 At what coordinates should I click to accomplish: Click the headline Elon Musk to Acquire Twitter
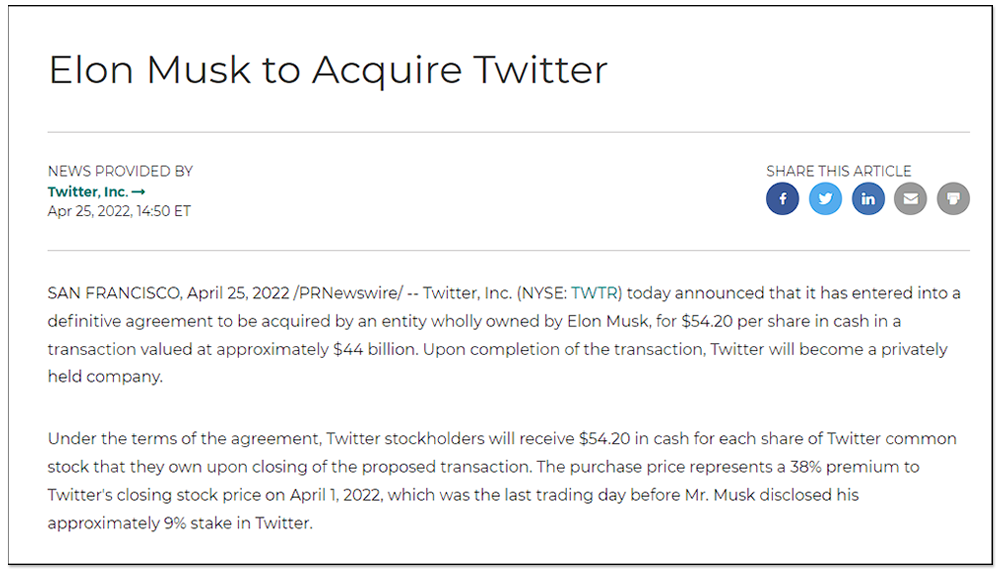point(328,70)
